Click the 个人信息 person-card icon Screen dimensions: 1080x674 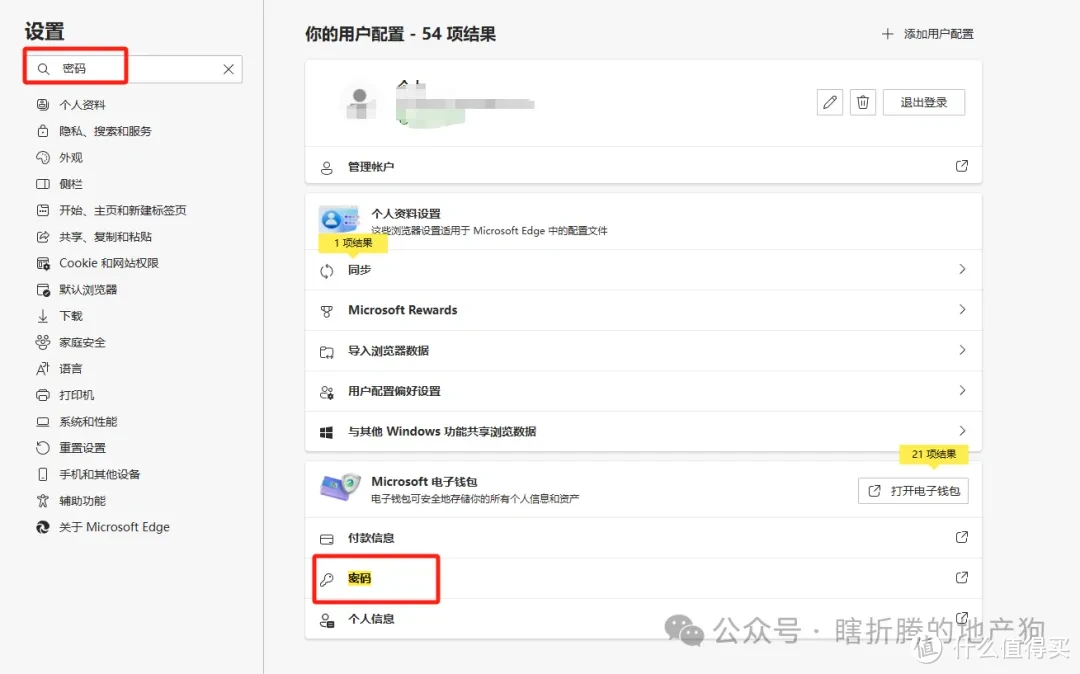tap(326, 620)
